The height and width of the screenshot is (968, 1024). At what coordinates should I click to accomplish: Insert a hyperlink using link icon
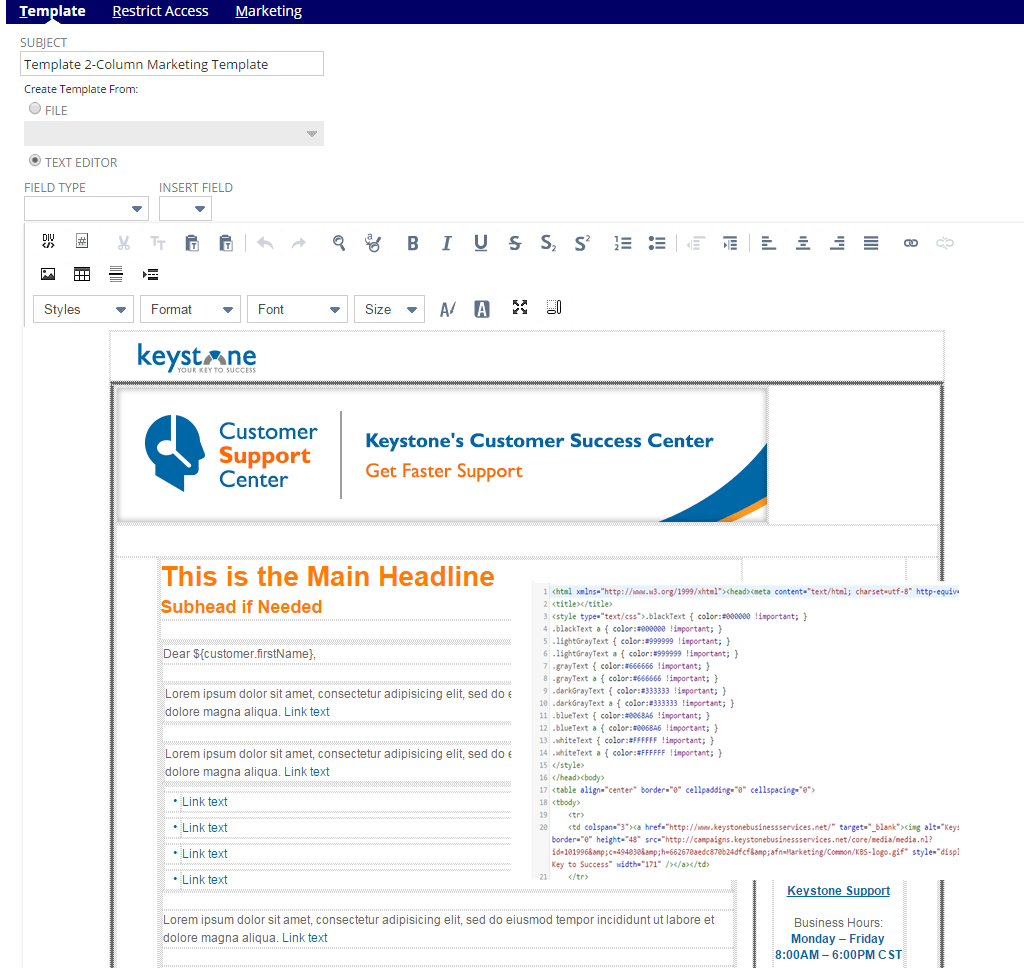pos(911,243)
